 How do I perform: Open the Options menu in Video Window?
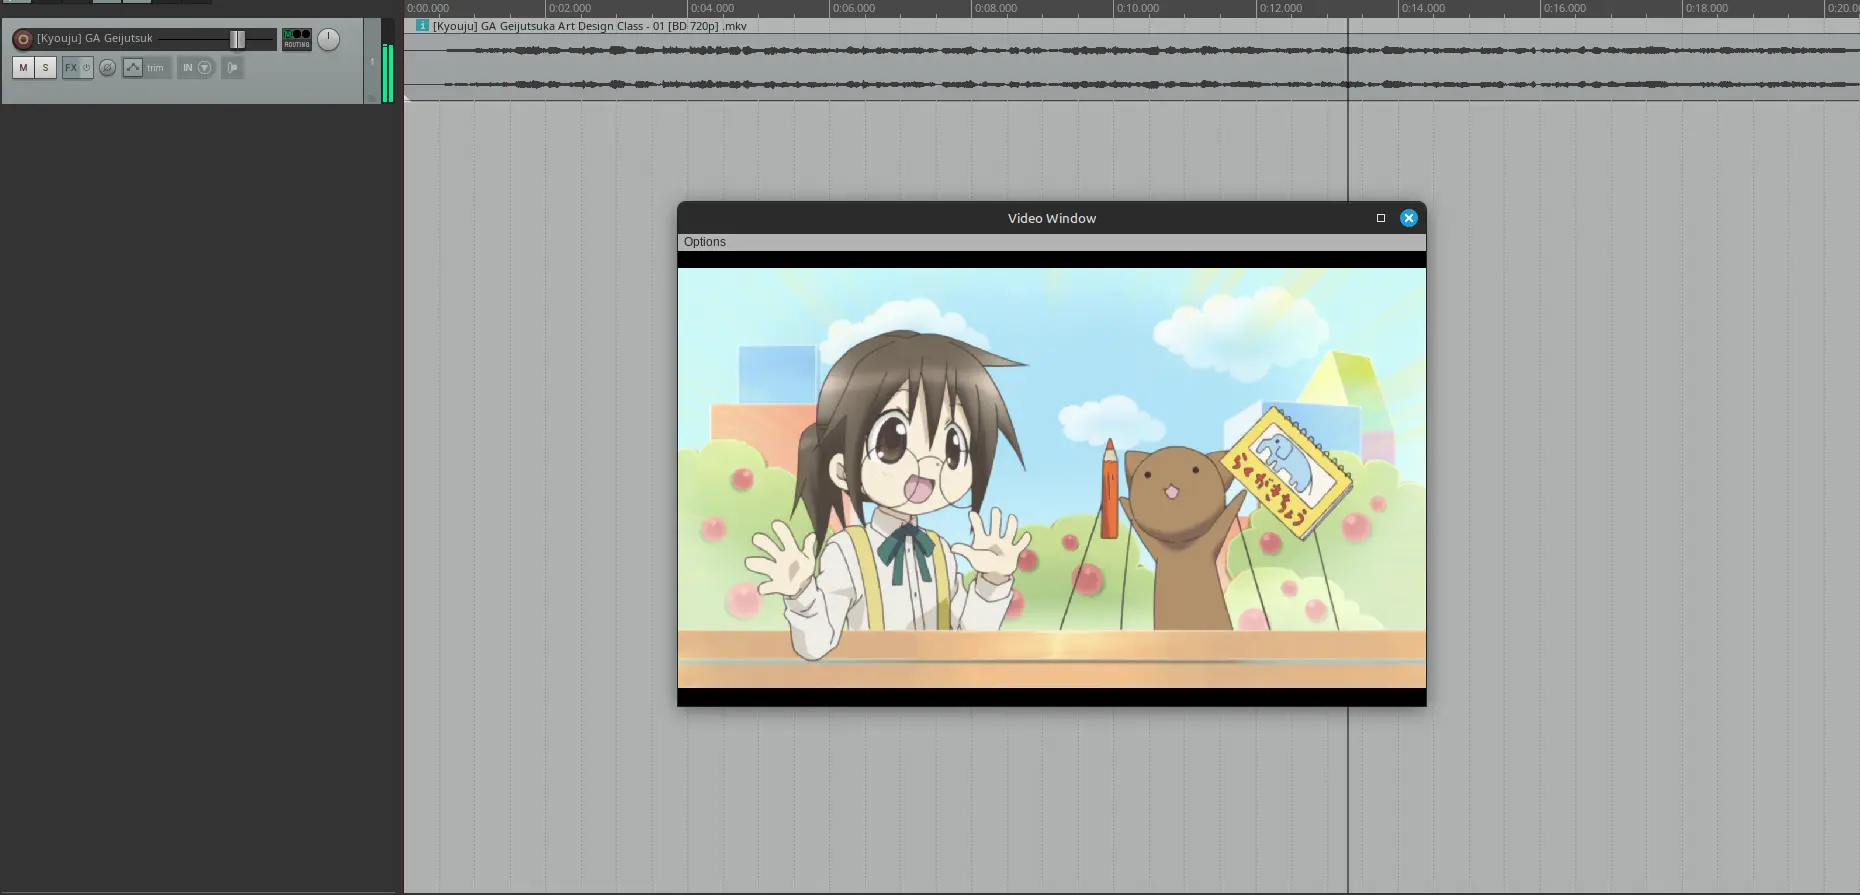705,242
